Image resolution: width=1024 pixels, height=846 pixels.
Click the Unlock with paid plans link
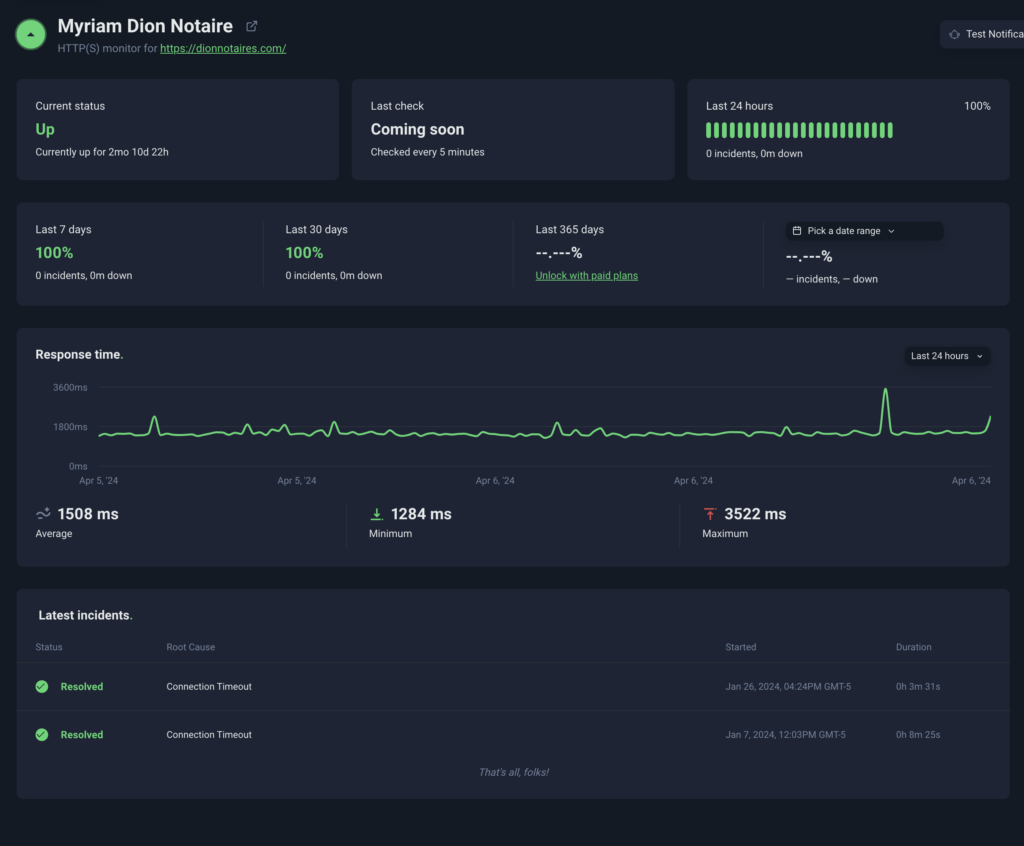pos(586,276)
